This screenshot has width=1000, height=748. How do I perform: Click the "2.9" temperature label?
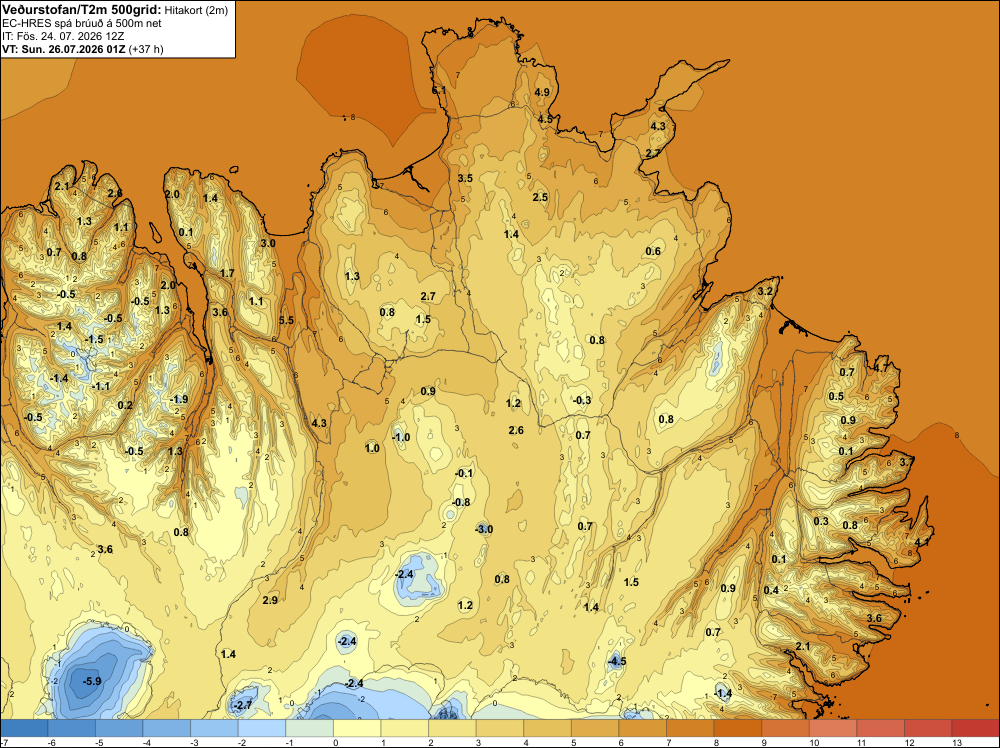click(270, 600)
